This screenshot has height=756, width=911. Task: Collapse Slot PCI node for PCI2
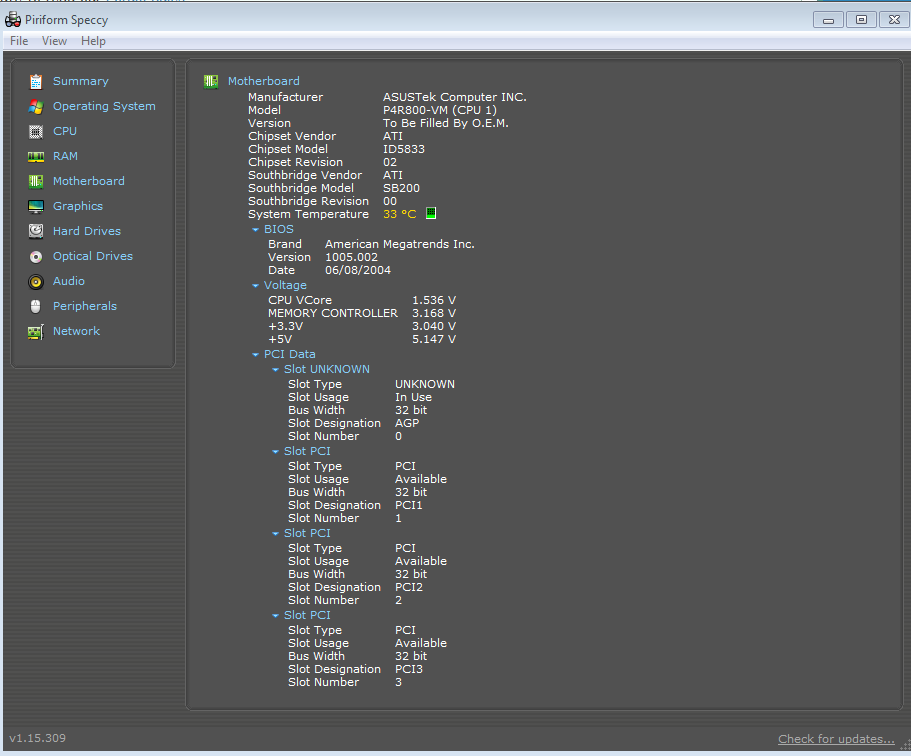click(x=275, y=533)
